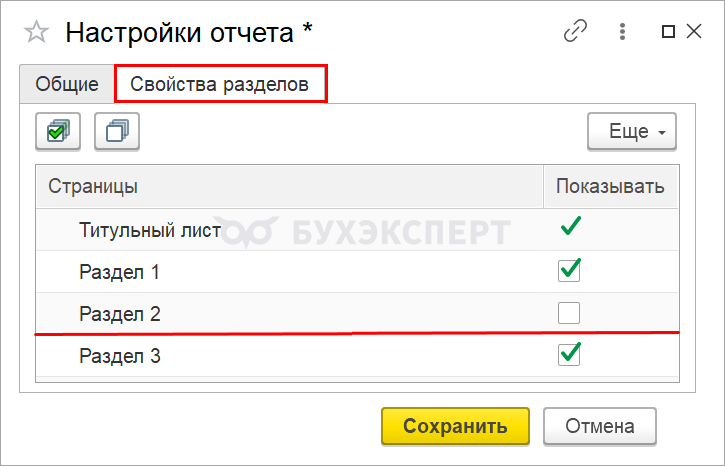The width and height of the screenshot is (725, 466).
Task: Select the Свойства разделов tab
Action: pyautogui.click(x=221, y=84)
